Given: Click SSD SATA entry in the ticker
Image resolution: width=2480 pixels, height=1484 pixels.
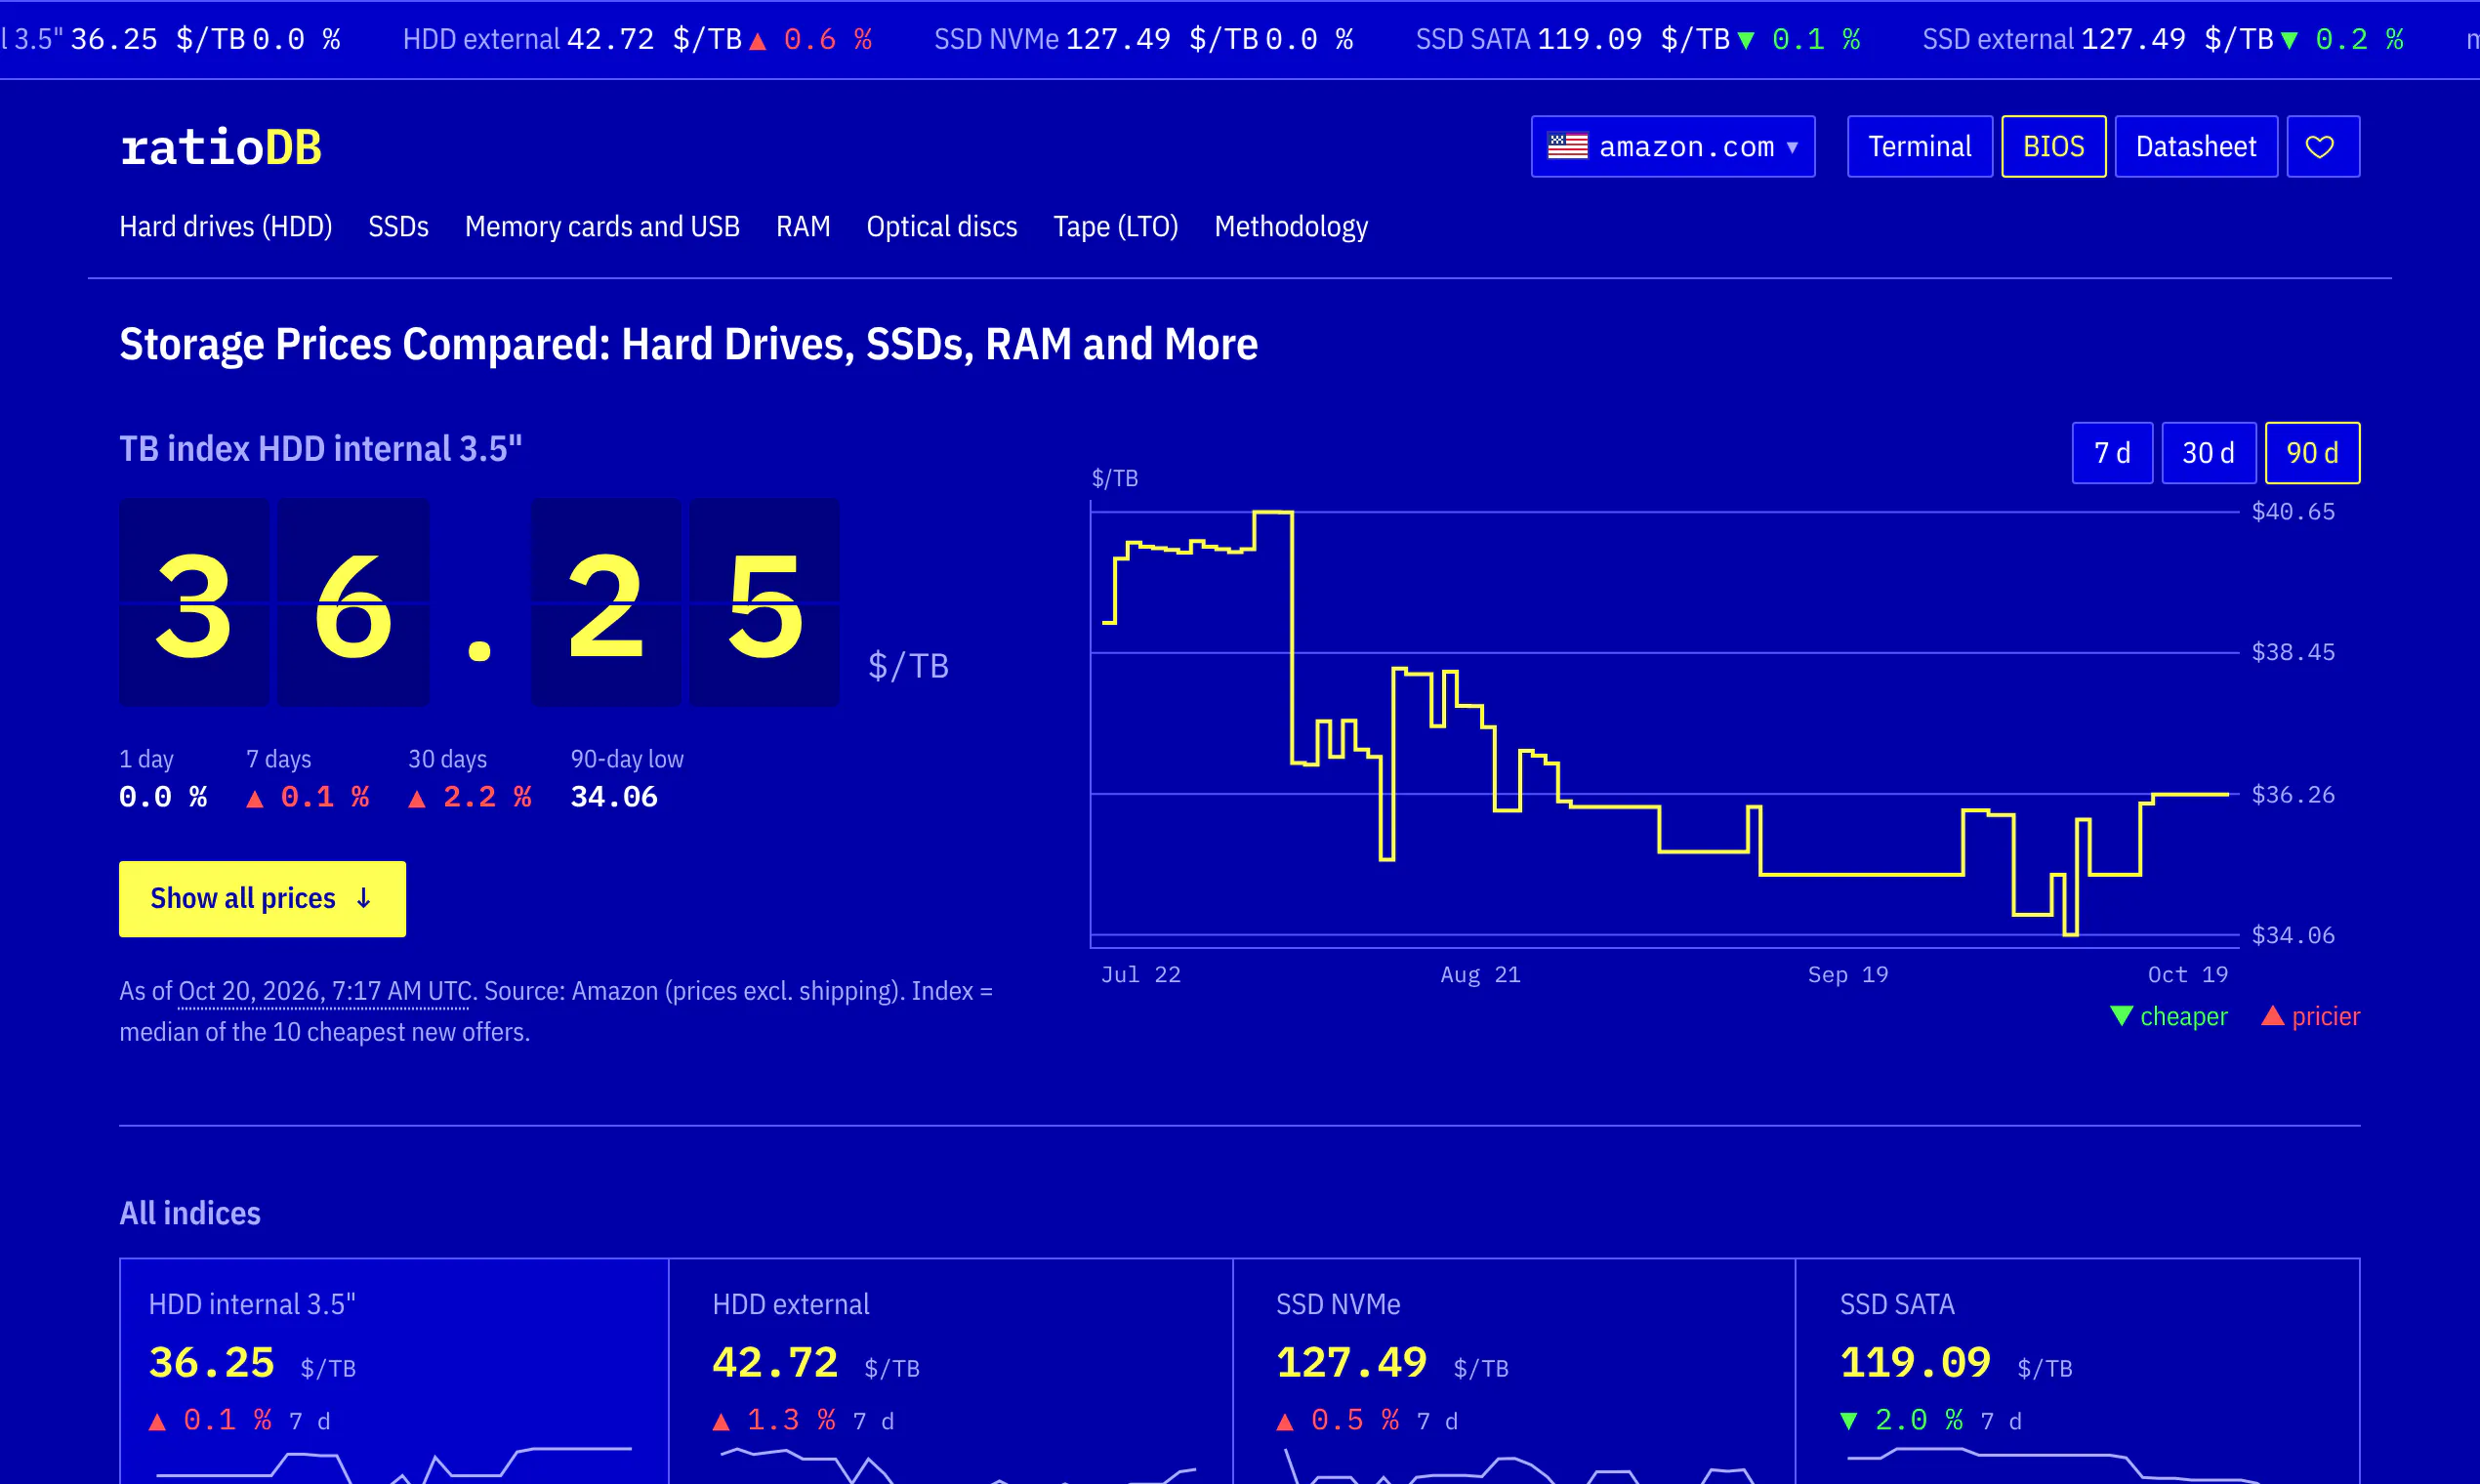Looking at the screenshot, I should pyautogui.click(x=1638, y=39).
